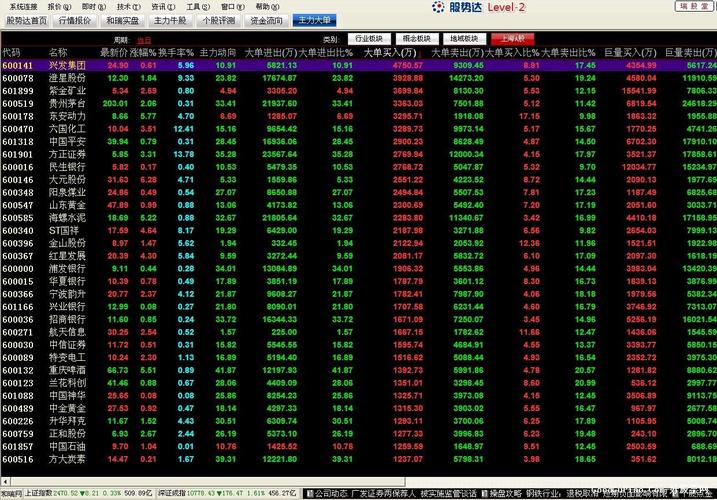Select the 中国石油 stock name

click(x=67, y=446)
